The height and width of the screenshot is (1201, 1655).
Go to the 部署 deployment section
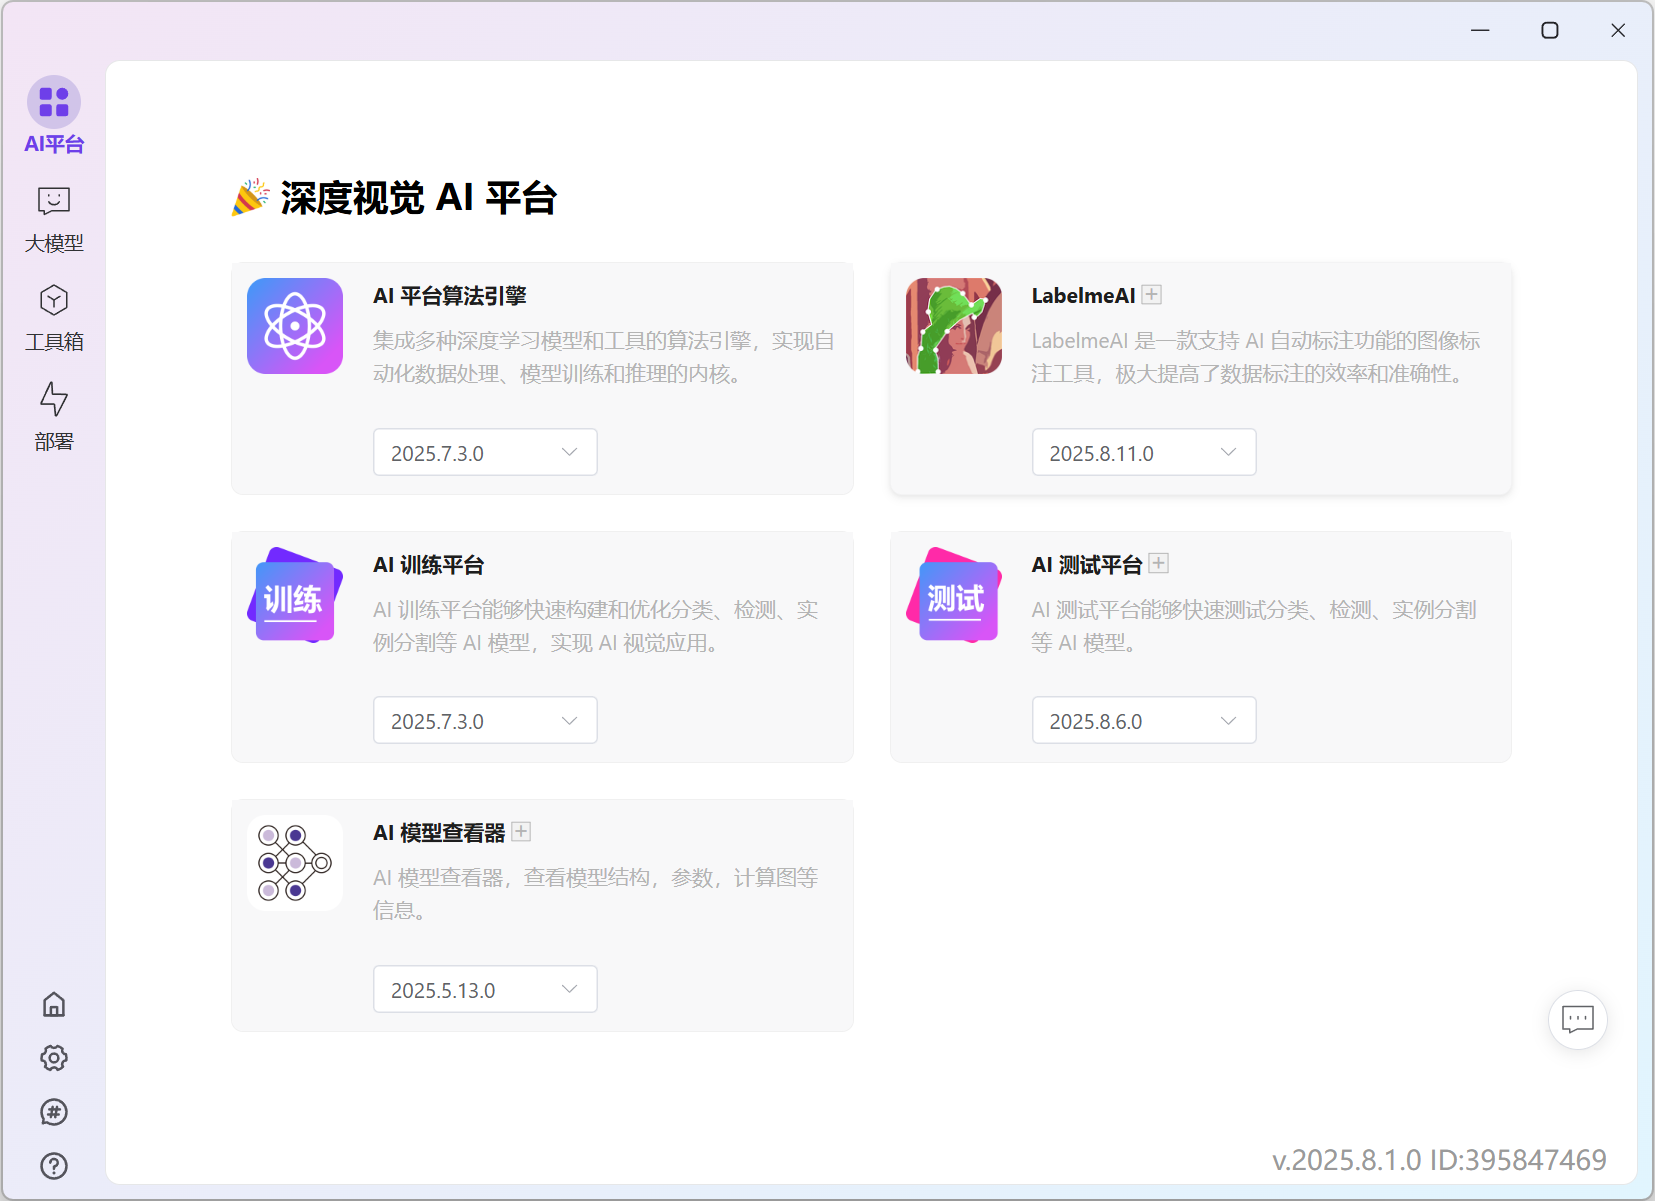pyautogui.click(x=54, y=416)
